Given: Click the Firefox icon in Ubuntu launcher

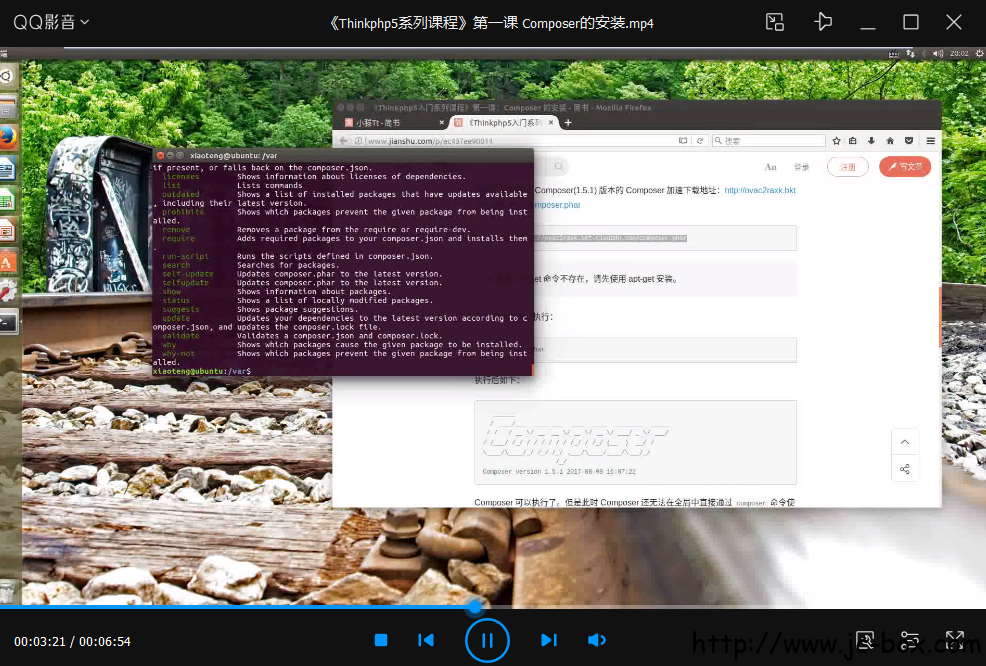Looking at the screenshot, I should coord(8,137).
